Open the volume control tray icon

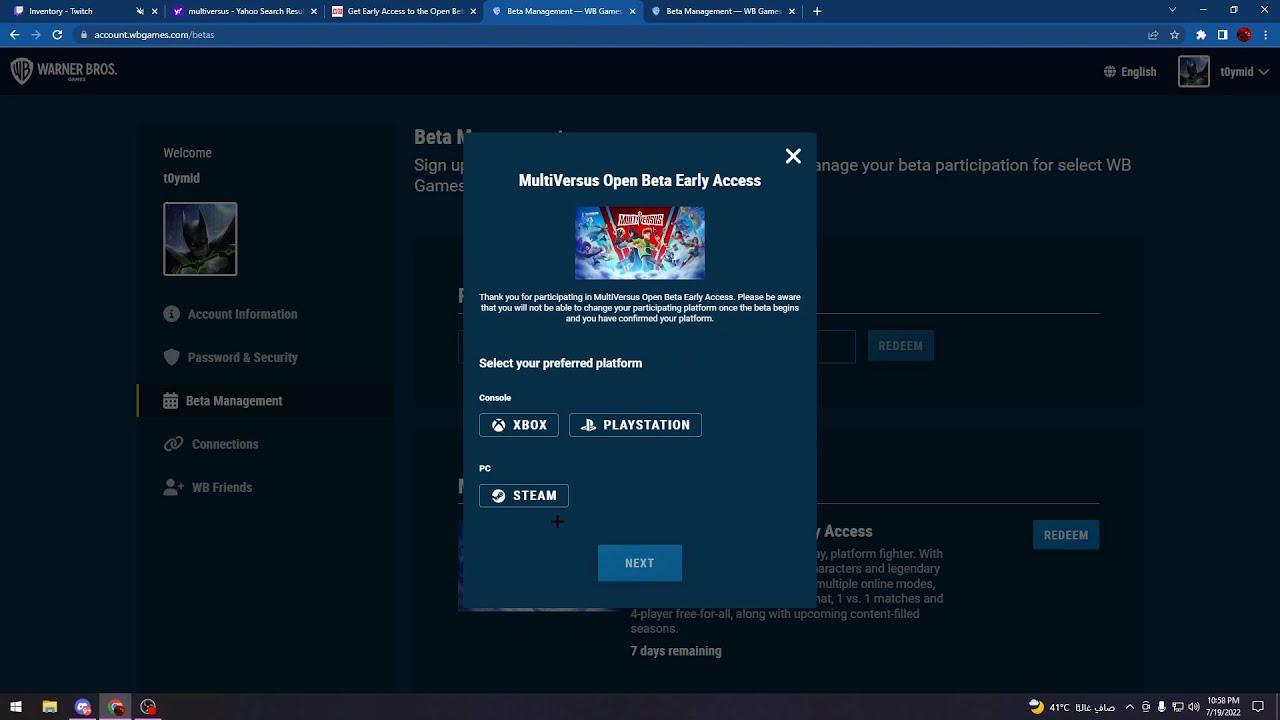point(1193,707)
